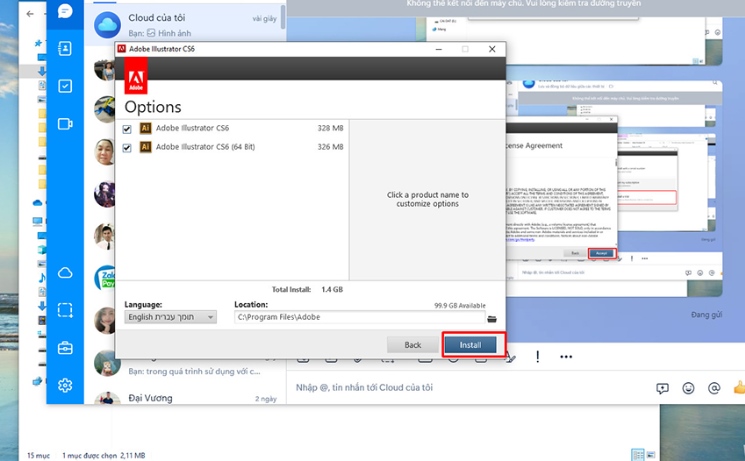This screenshot has height=461, width=745.
Task: Click the @ mention icon in message bar
Action: pos(714,388)
